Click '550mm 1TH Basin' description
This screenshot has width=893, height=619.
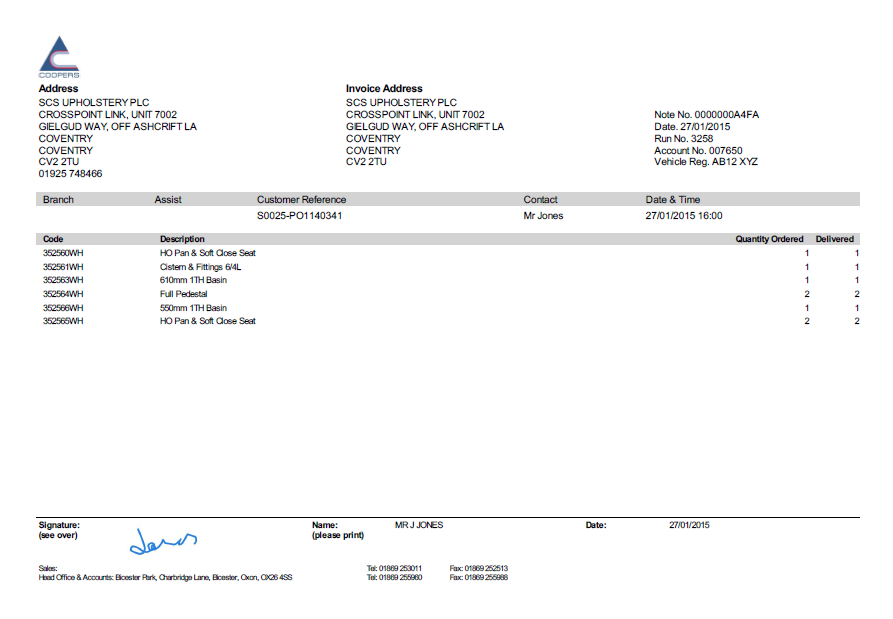(x=193, y=308)
